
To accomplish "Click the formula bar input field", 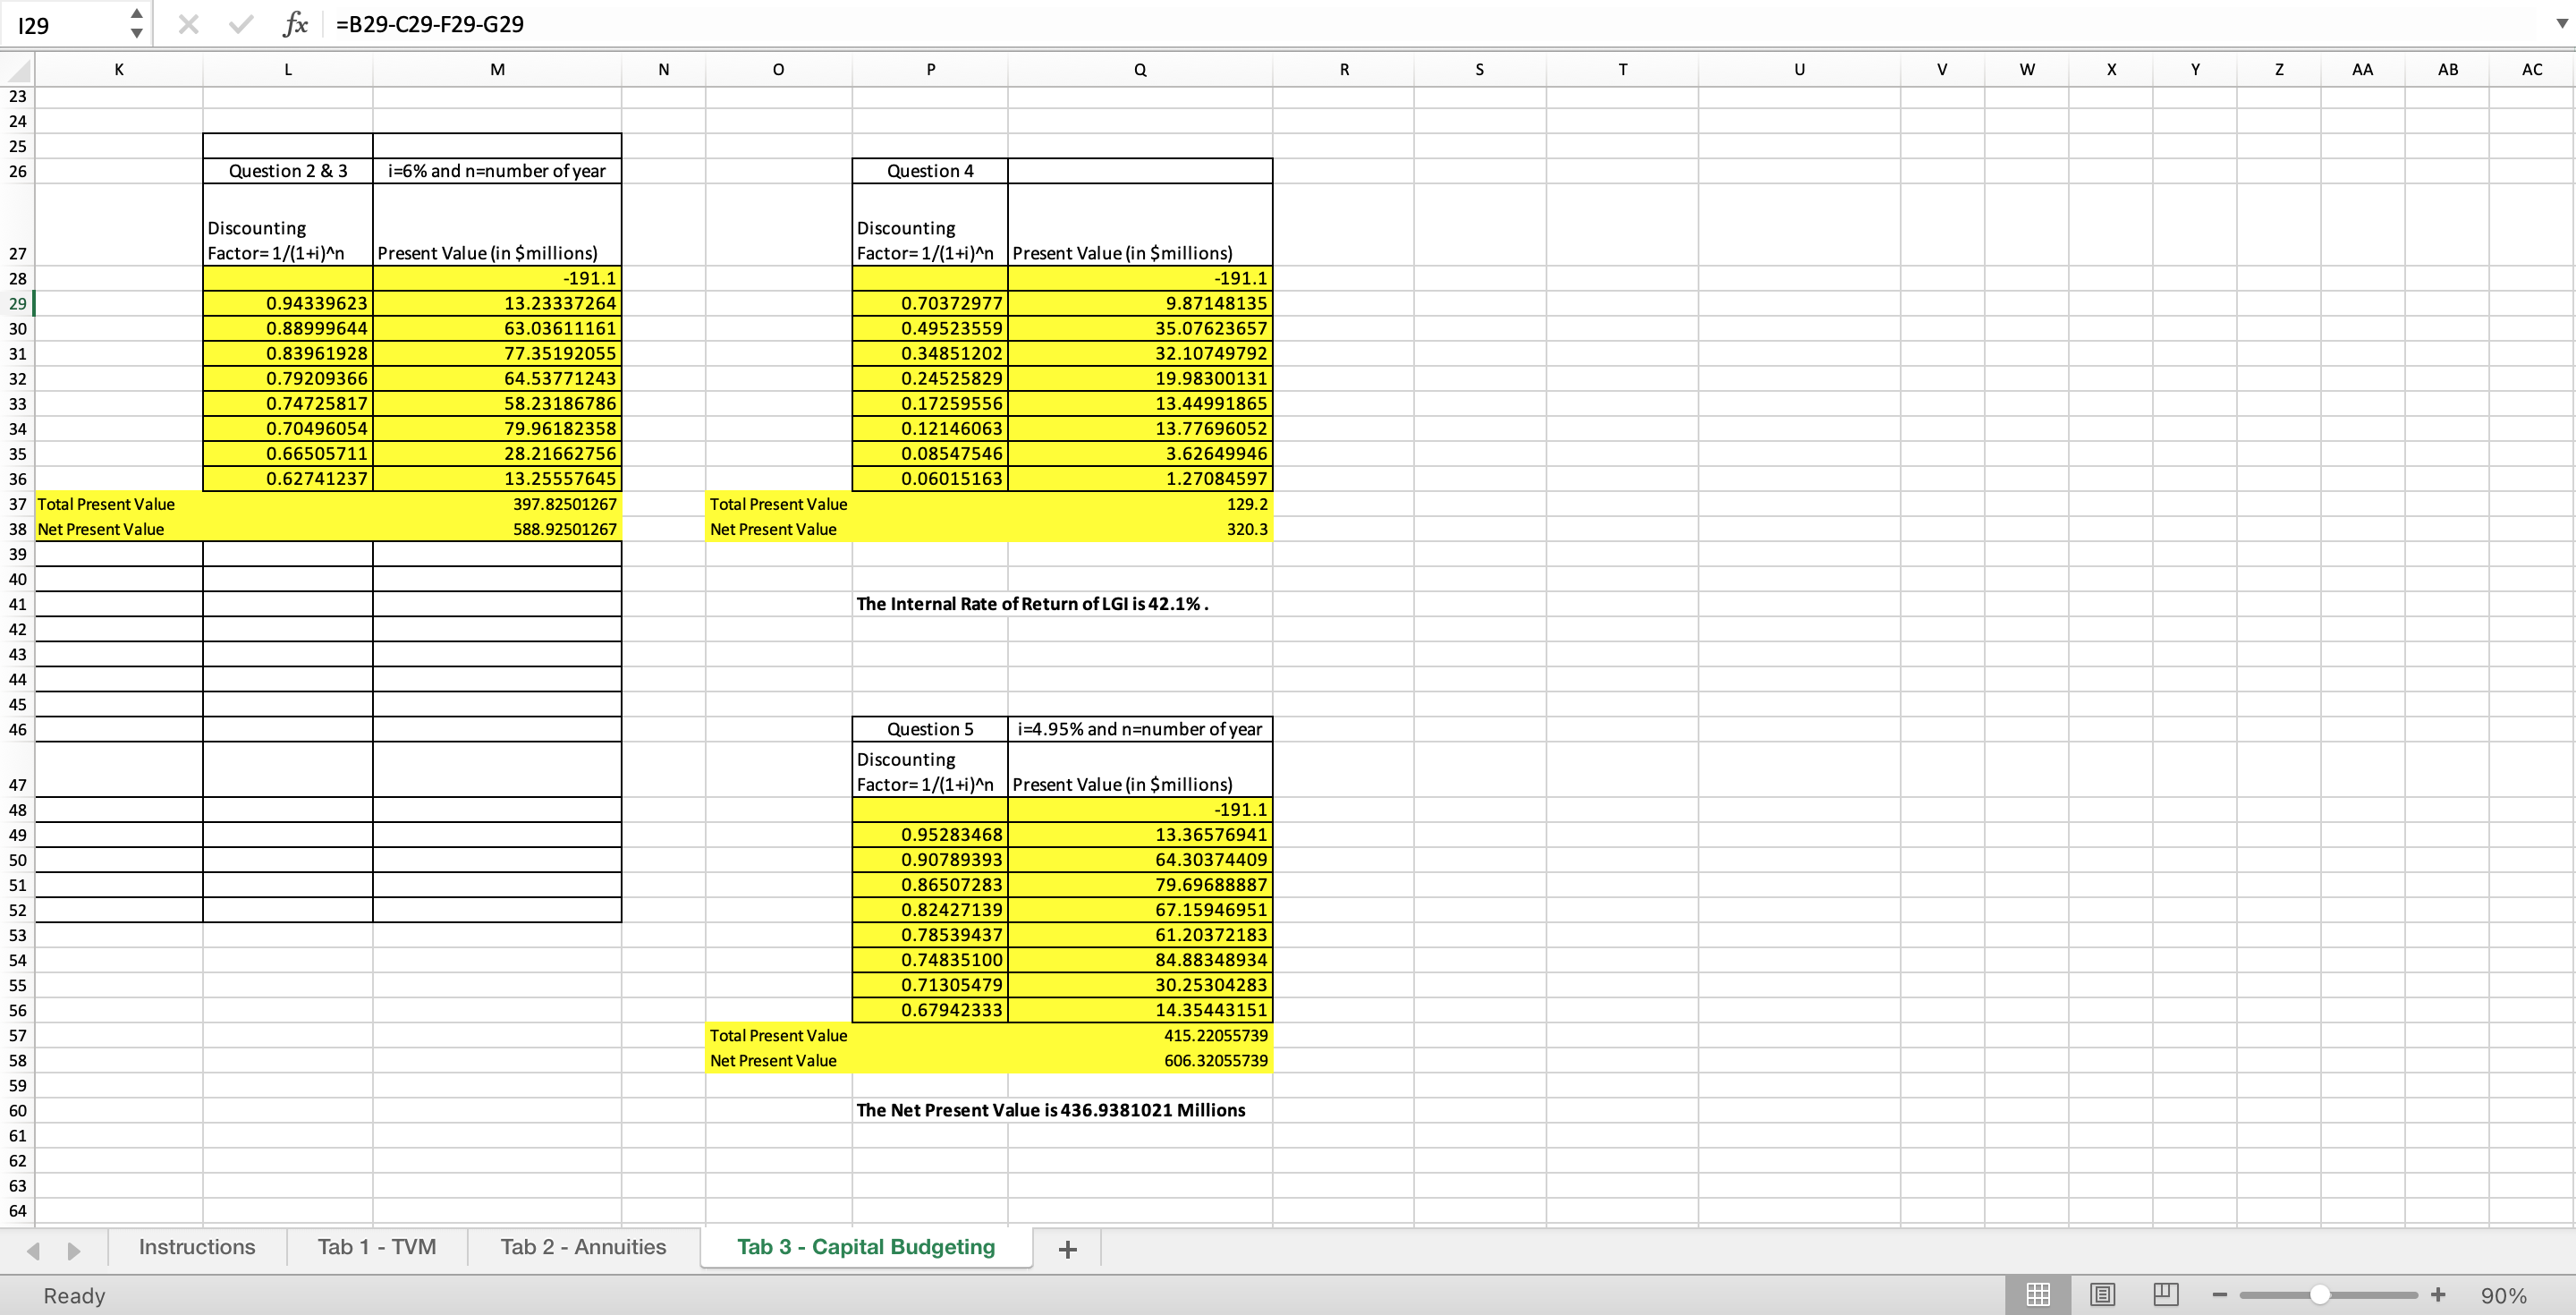I will click(1400, 24).
